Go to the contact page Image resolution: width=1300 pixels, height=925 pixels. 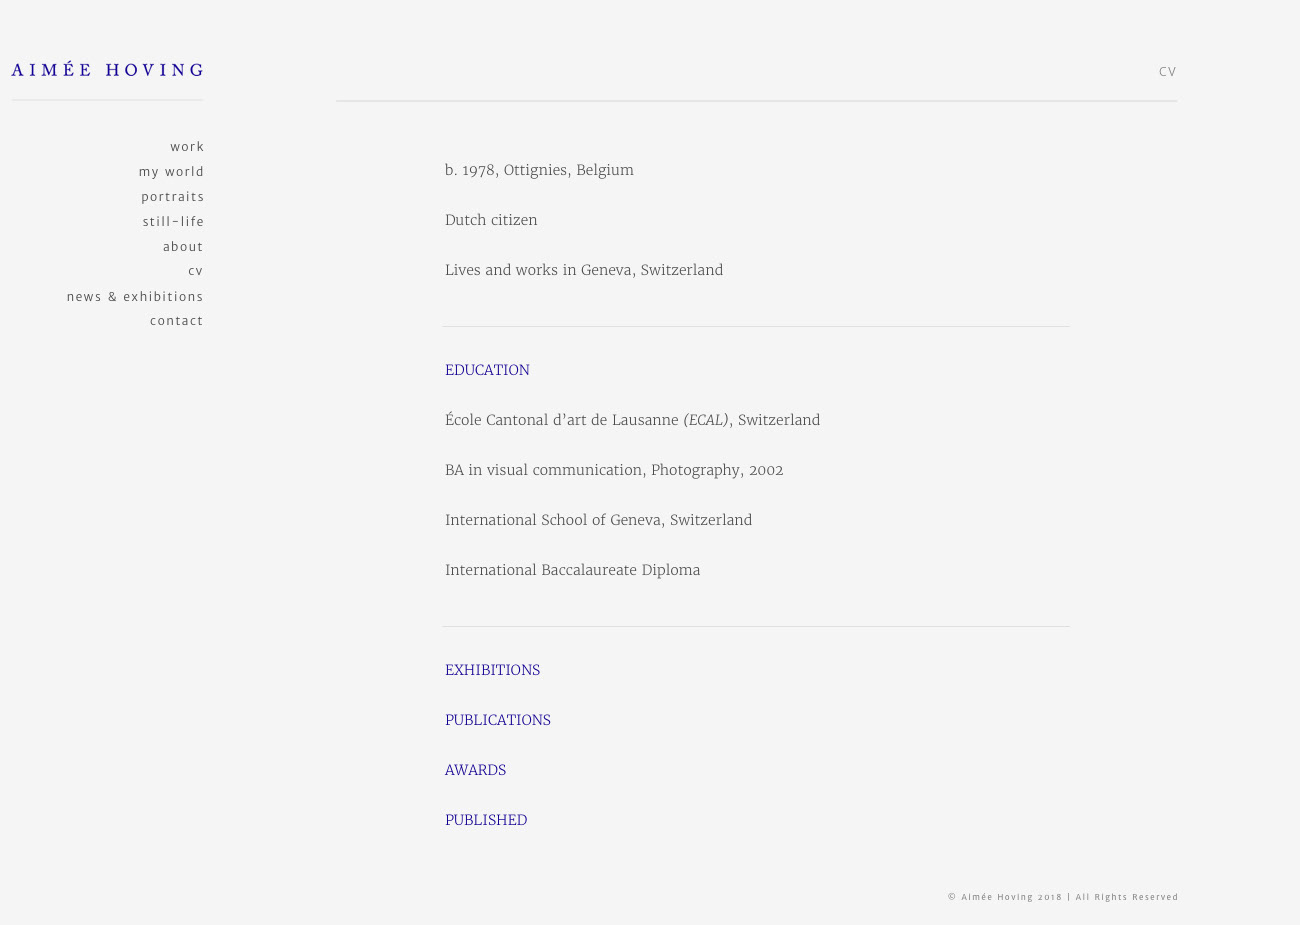[x=176, y=321]
